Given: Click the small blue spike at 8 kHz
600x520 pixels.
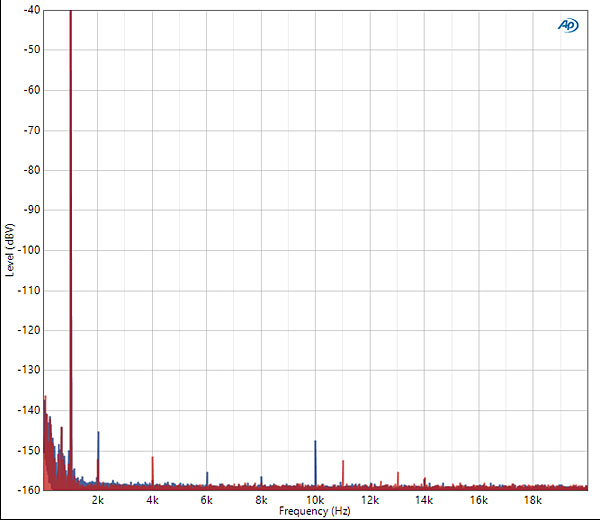Looking at the screenshot, I should (x=261, y=481).
